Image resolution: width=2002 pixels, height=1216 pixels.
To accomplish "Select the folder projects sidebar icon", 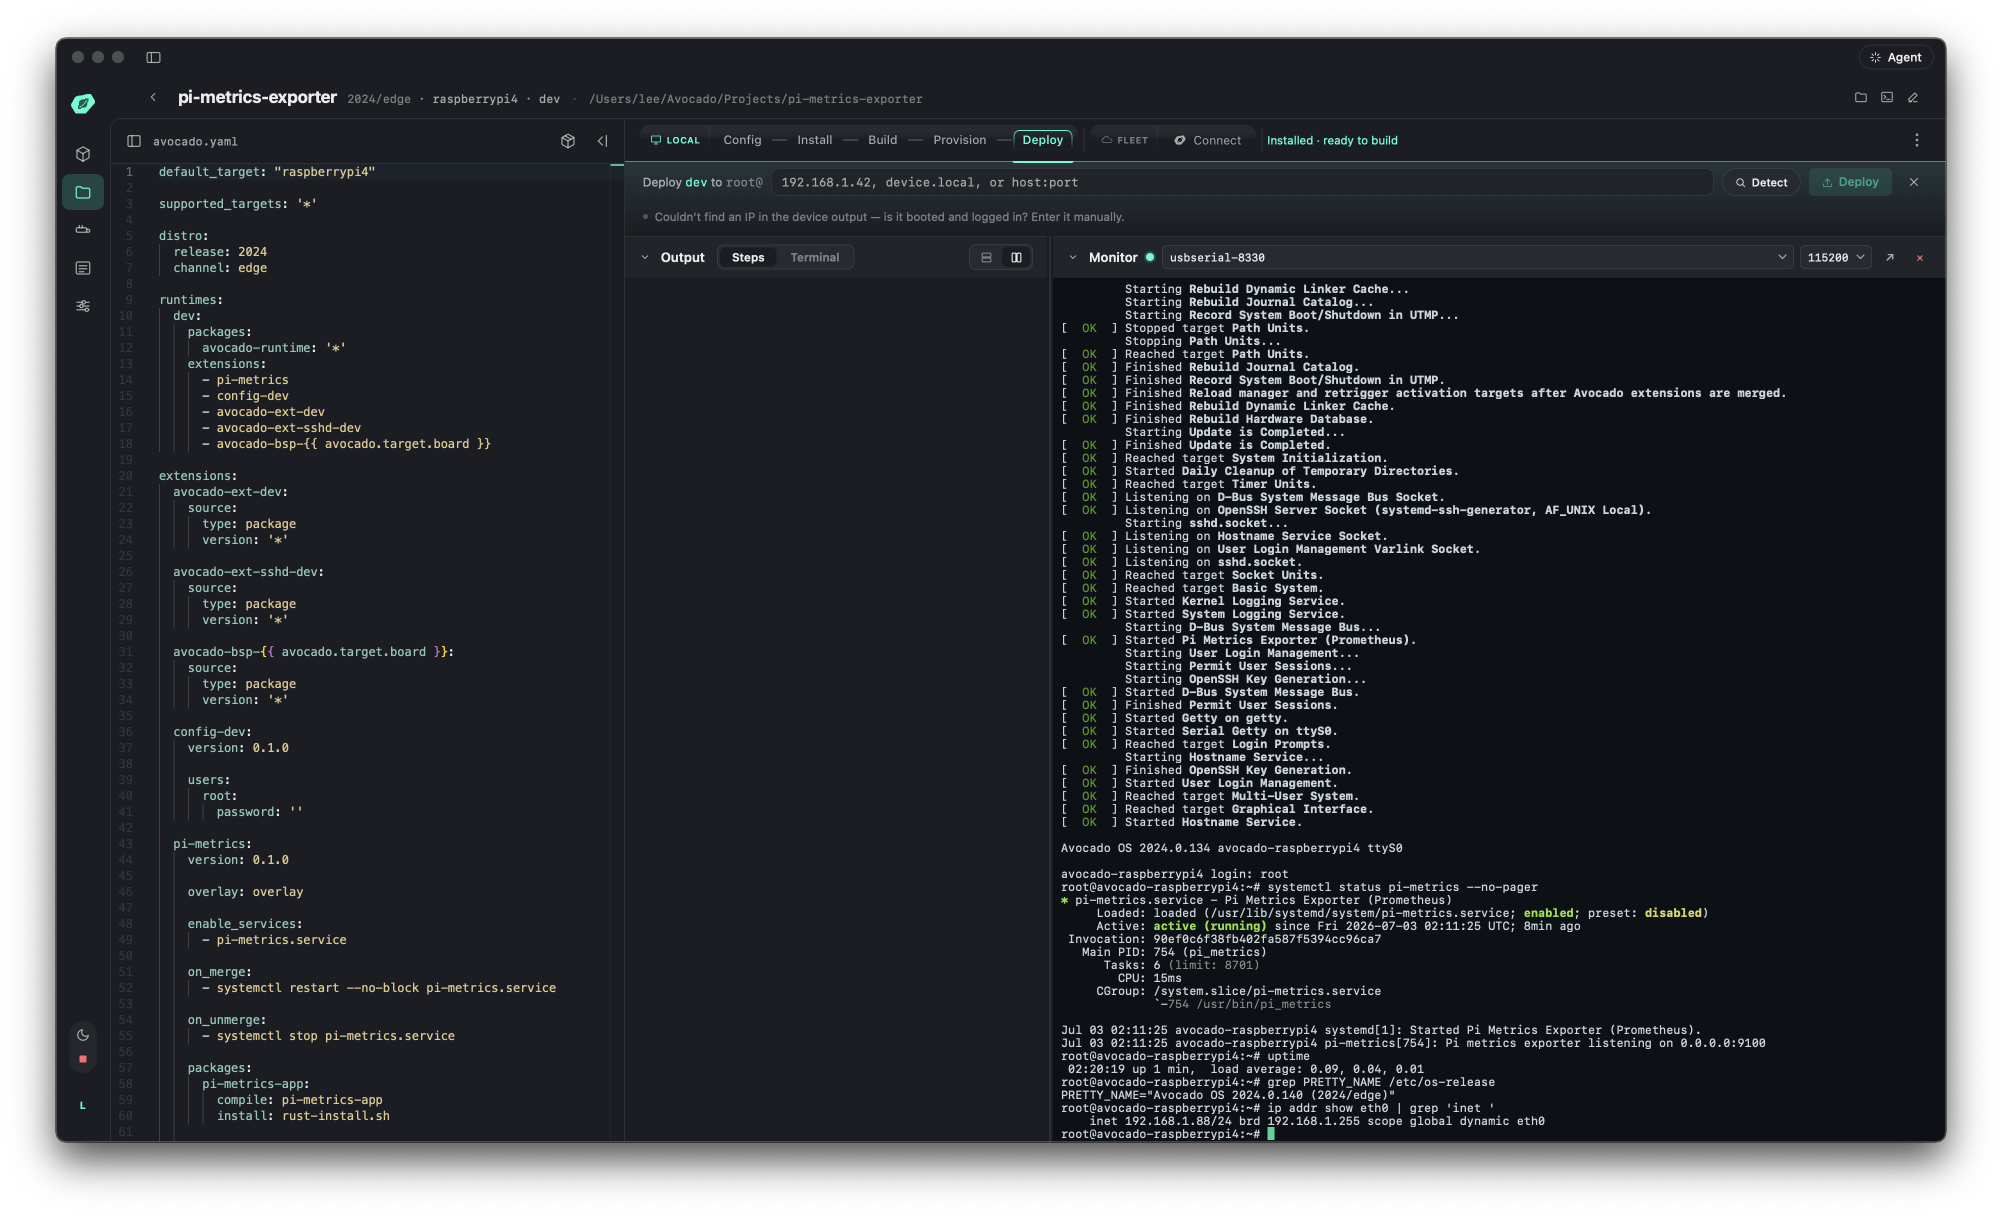I will 83,192.
